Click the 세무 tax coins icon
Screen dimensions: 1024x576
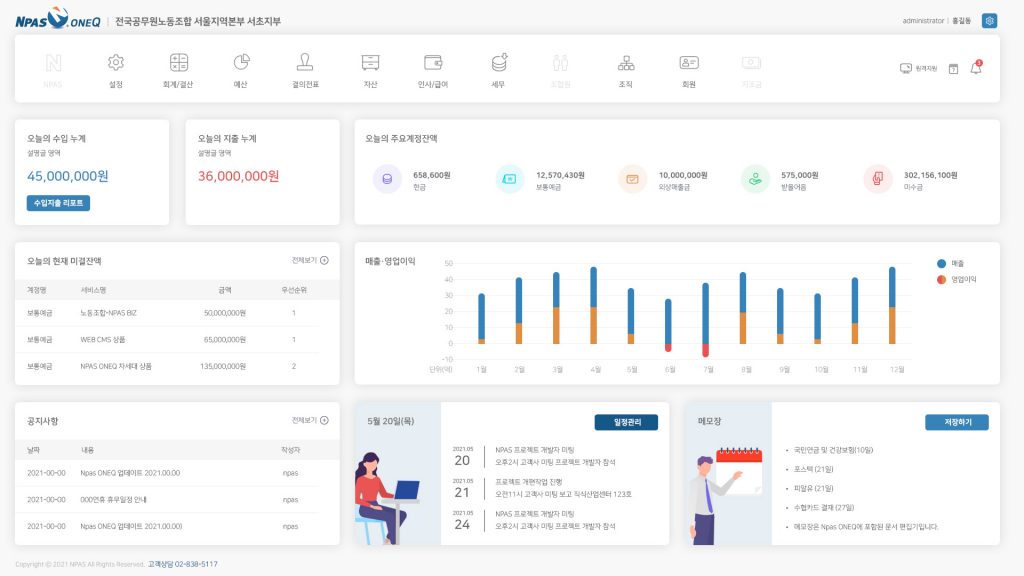[498, 63]
